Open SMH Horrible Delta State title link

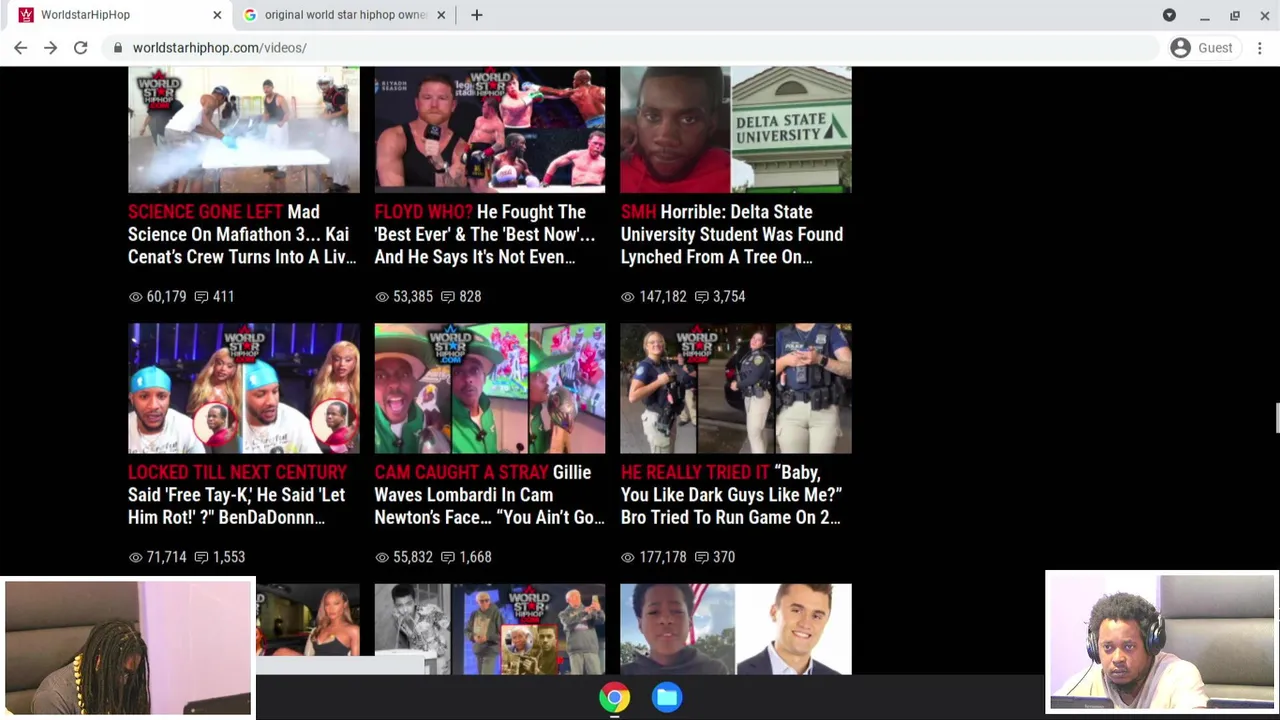pyautogui.click(x=732, y=235)
